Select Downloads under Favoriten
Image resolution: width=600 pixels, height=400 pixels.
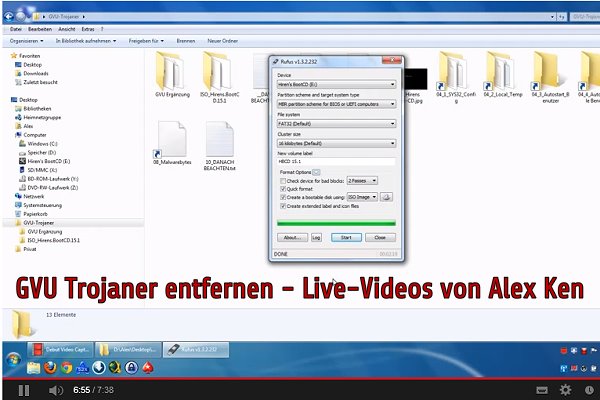[36, 73]
